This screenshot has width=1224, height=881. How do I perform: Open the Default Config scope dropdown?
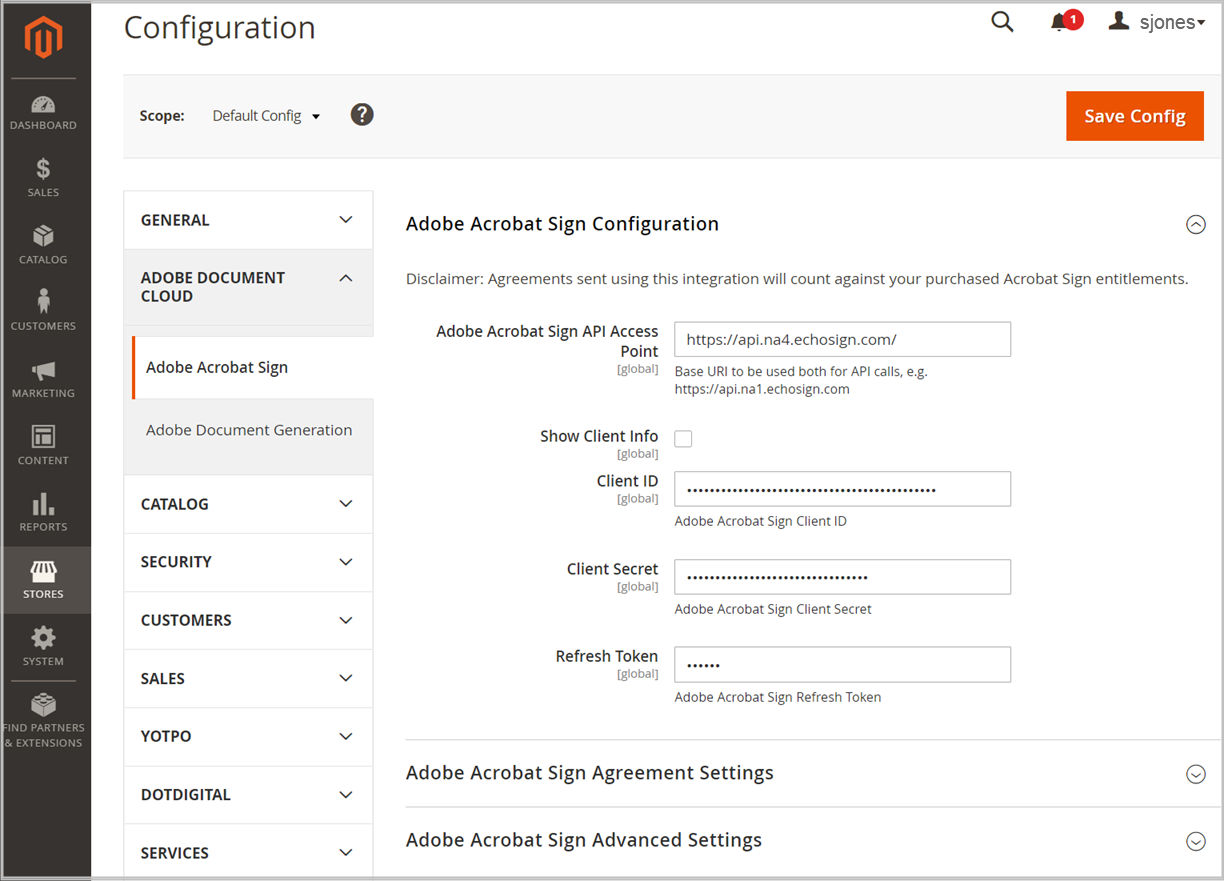[x=266, y=116]
